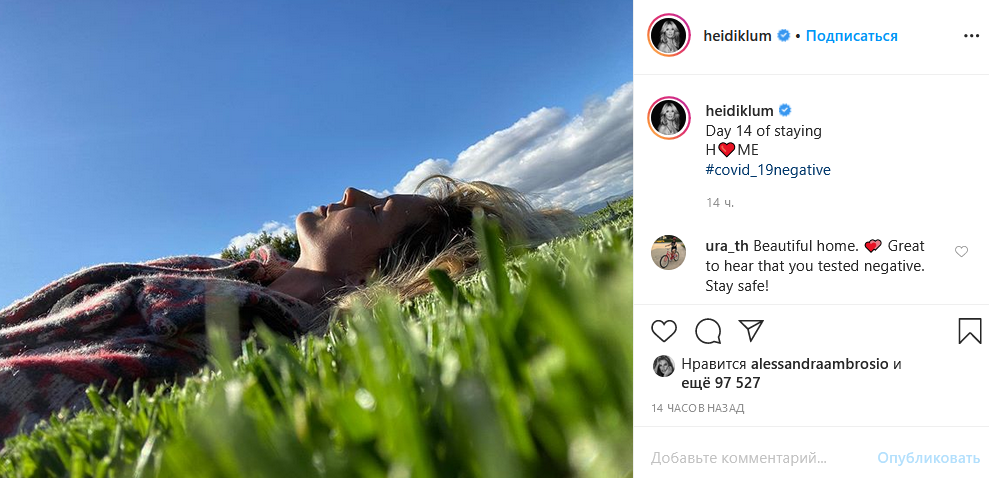Open ura_th commenter avatar
This screenshot has width=989, height=478.
(668, 252)
